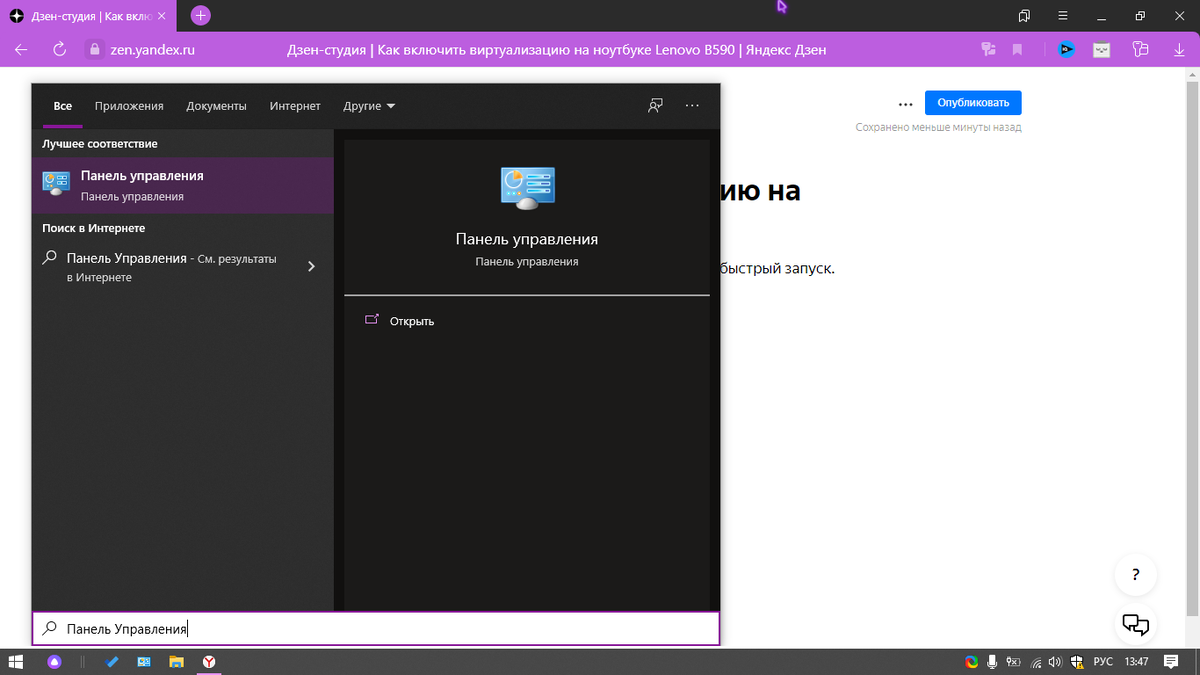Viewport: 1200px width, 675px height.
Task: Click the magnifier icon in the search box
Action: point(49,629)
